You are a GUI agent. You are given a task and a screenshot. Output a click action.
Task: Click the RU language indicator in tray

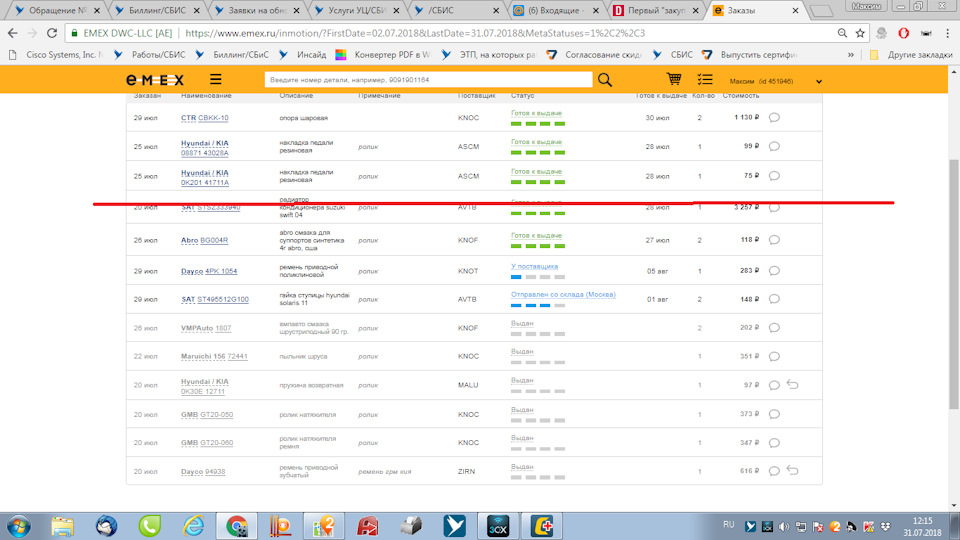tap(729, 525)
